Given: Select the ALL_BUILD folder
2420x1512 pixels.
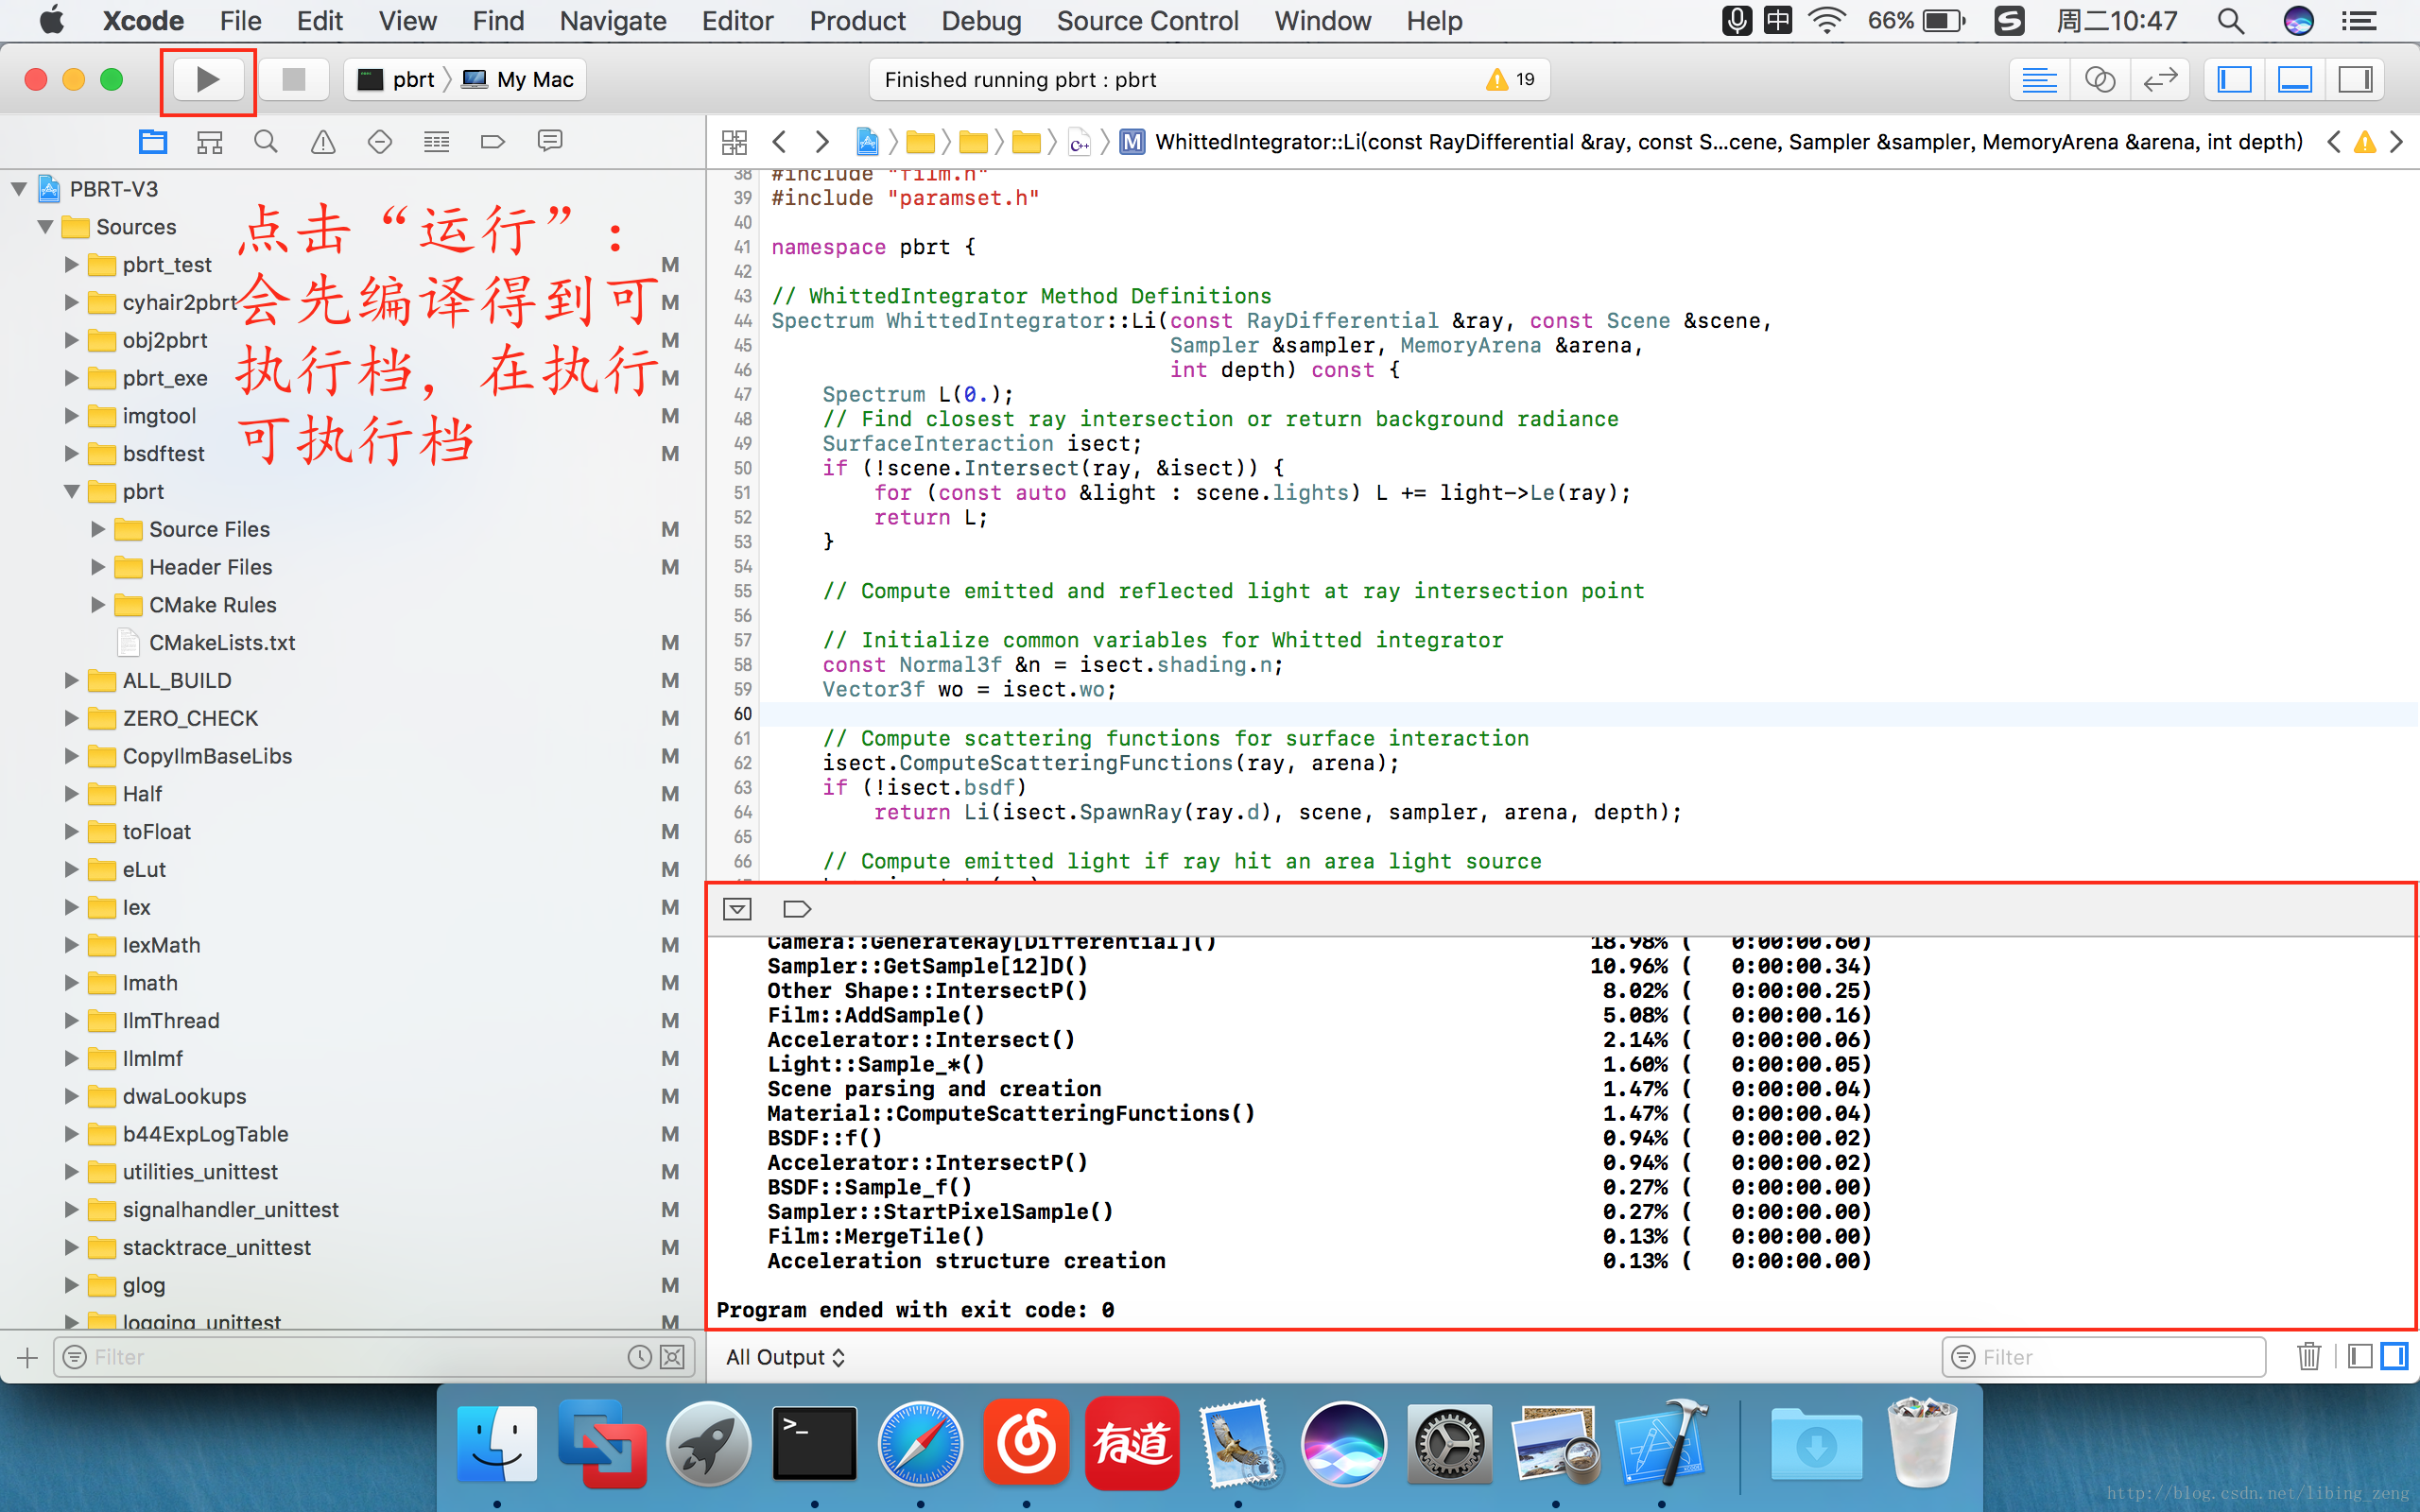Looking at the screenshot, I should pyautogui.click(x=177, y=680).
